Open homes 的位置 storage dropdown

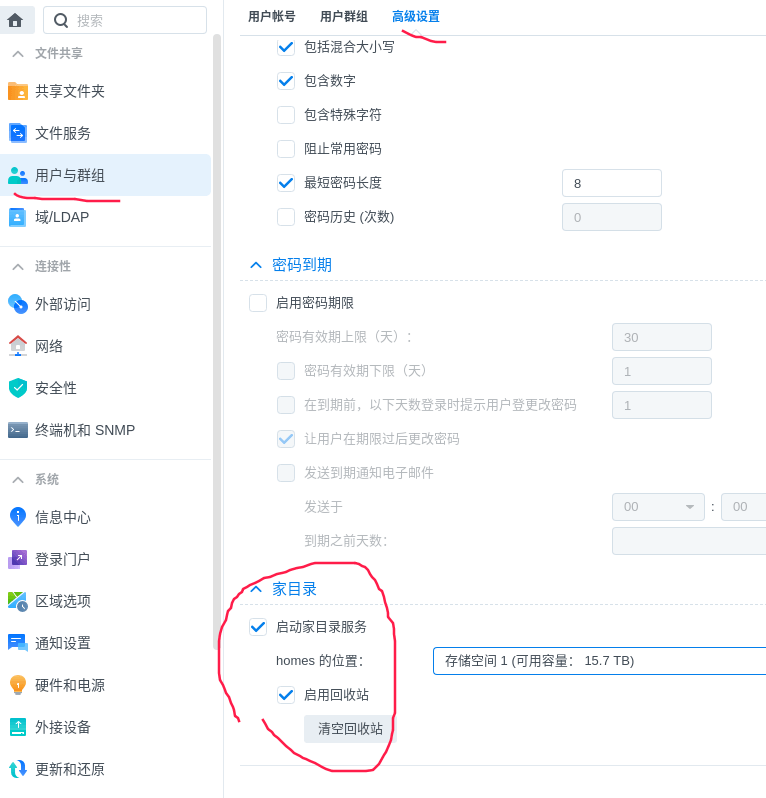tap(599, 661)
